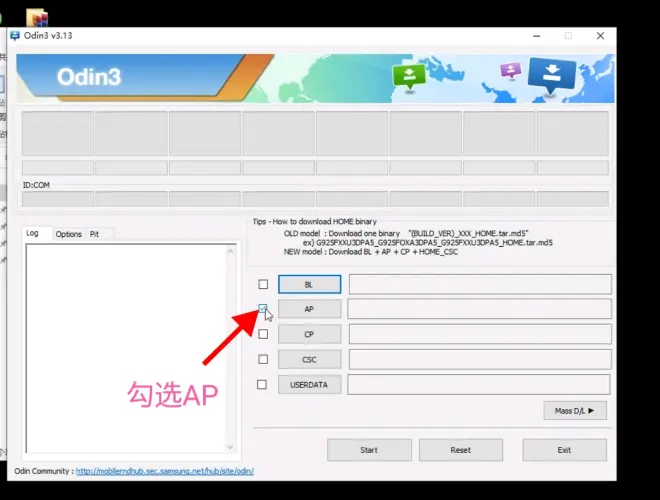Click the large blue download banner icon
660x500 pixels.
click(551, 76)
